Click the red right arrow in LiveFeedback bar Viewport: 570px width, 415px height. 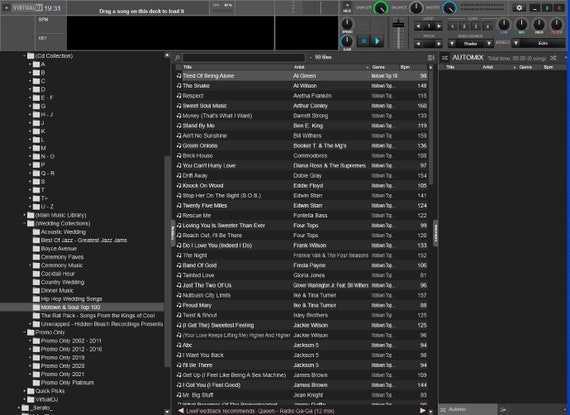pos(422,411)
